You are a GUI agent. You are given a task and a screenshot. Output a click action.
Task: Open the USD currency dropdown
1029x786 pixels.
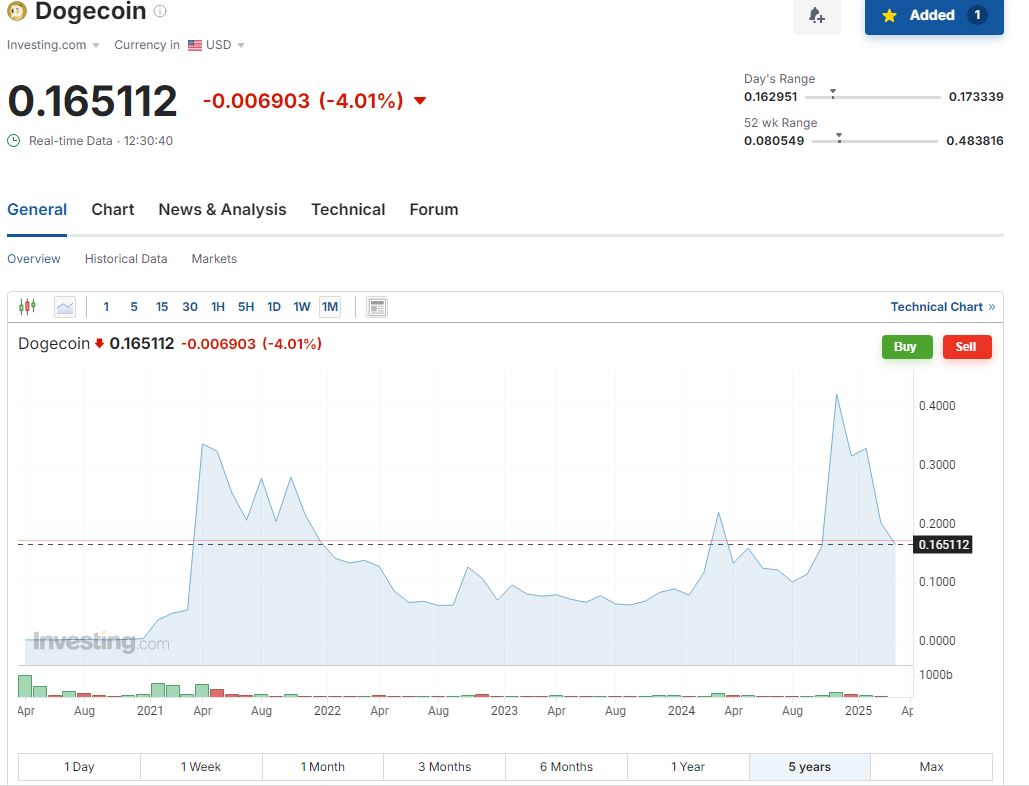click(225, 45)
